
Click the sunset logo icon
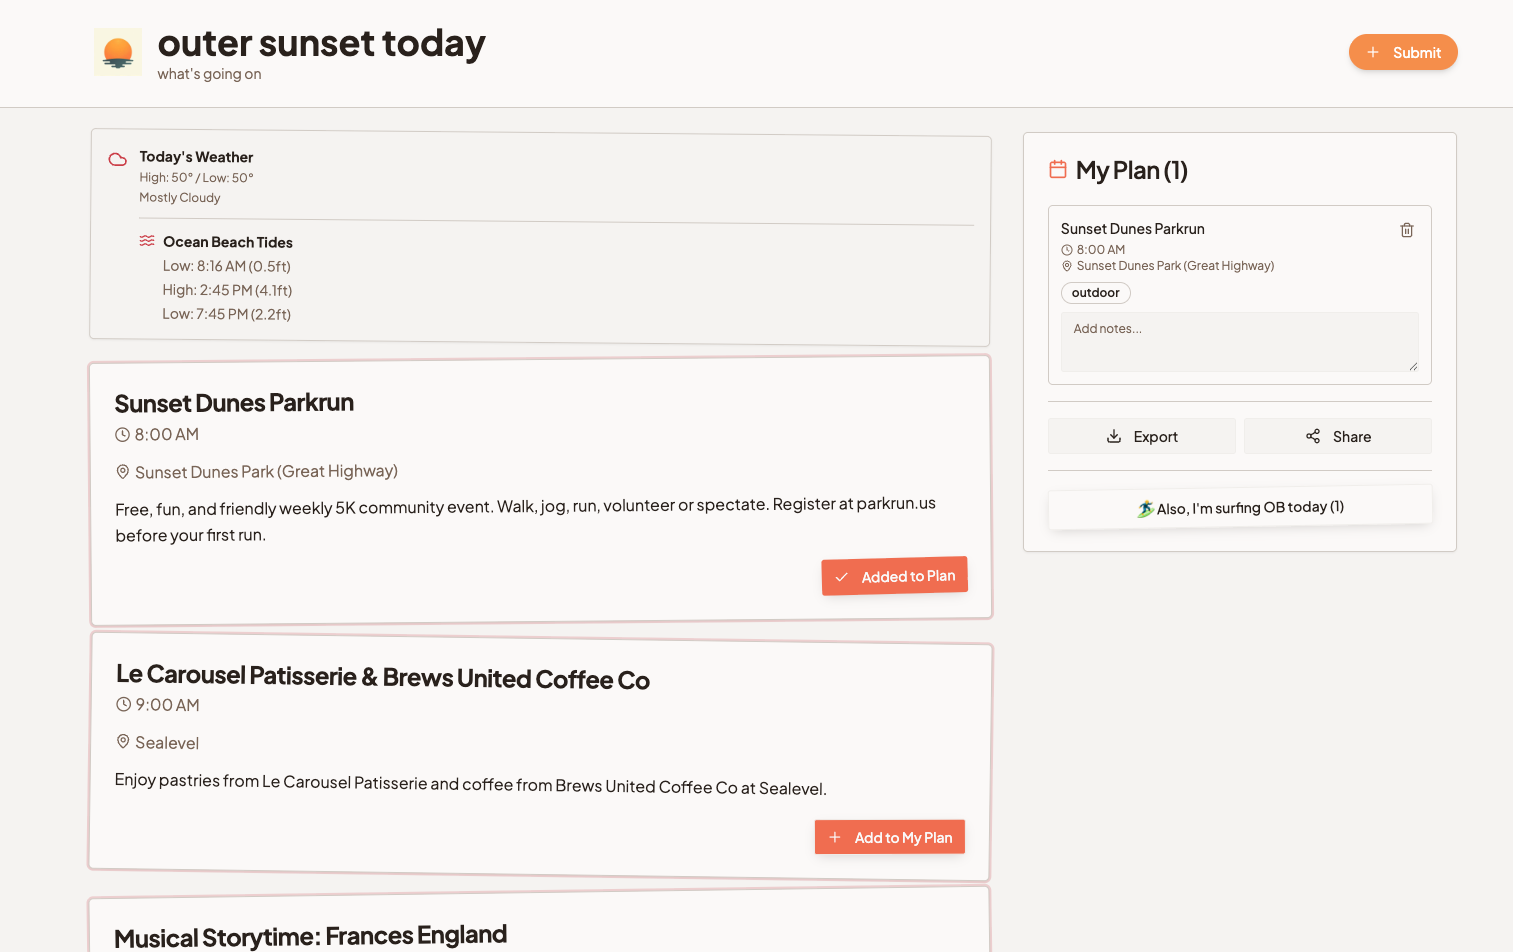(118, 52)
